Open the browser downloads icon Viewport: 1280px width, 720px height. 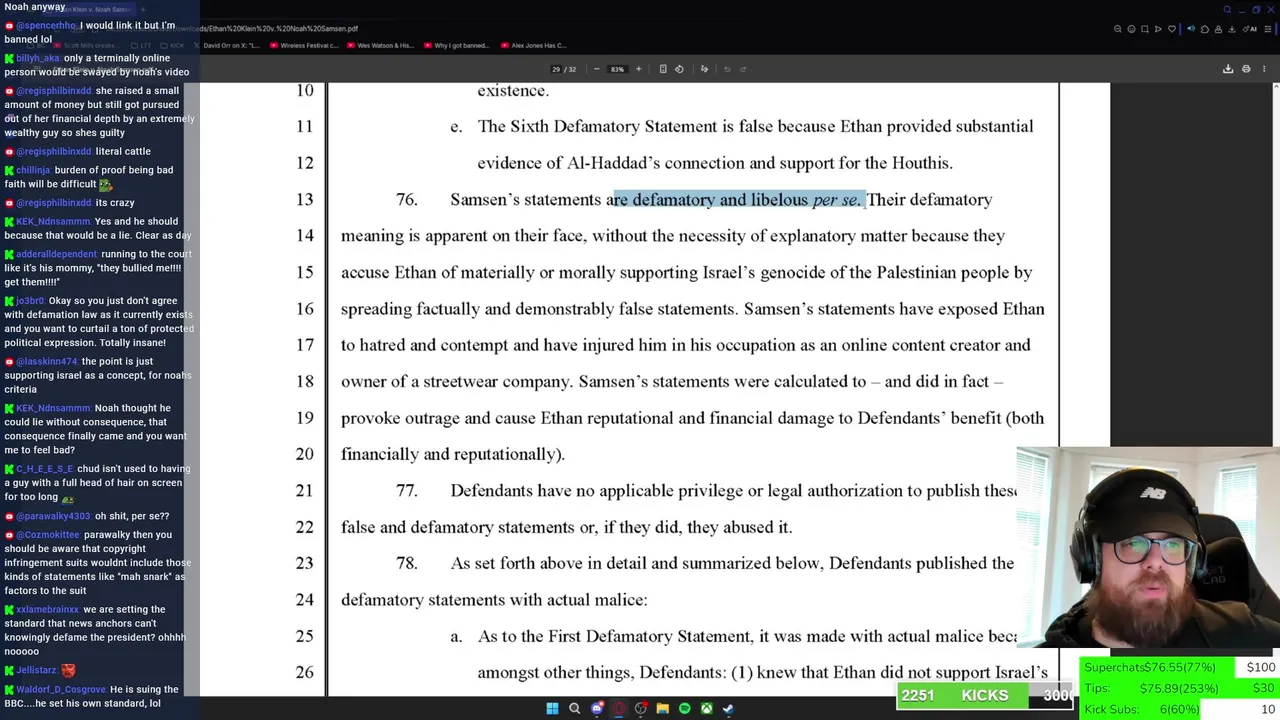point(1232,29)
